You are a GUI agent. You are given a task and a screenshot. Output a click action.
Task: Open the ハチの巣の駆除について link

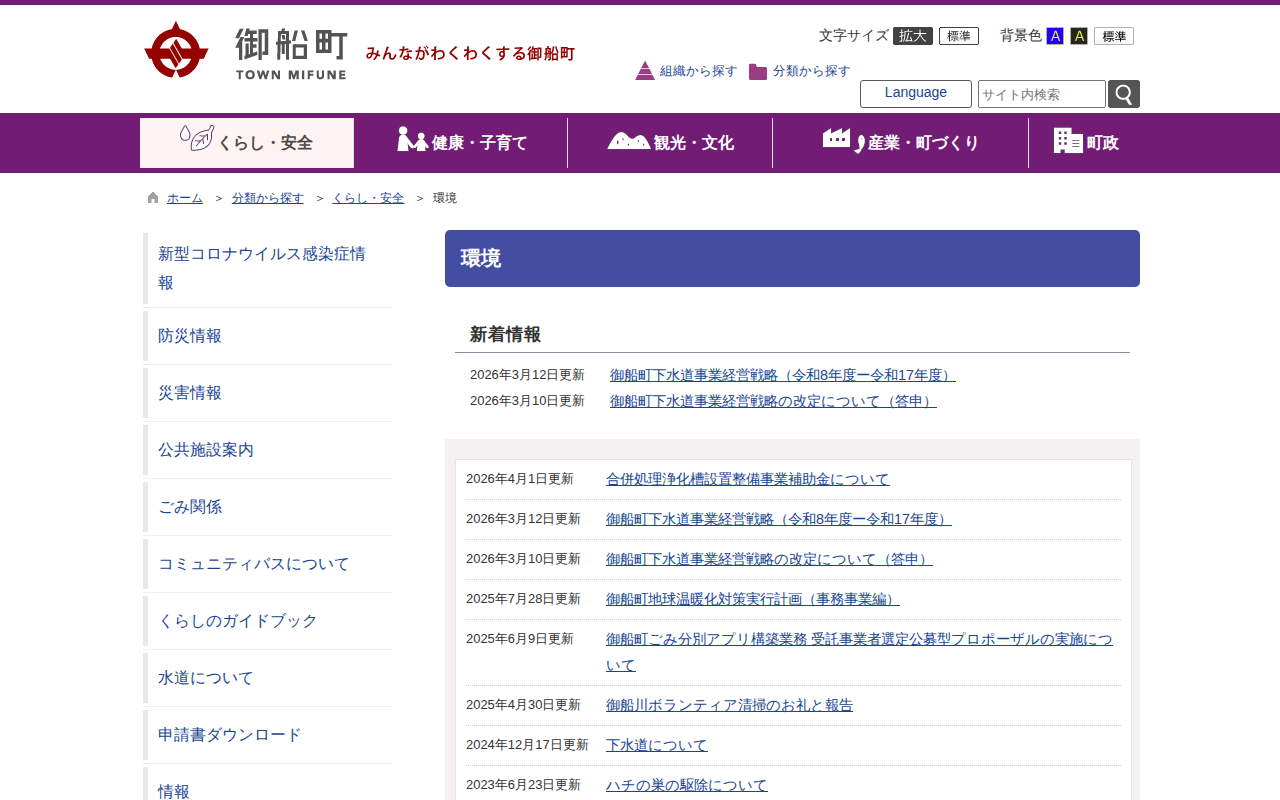tap(686, 785)
